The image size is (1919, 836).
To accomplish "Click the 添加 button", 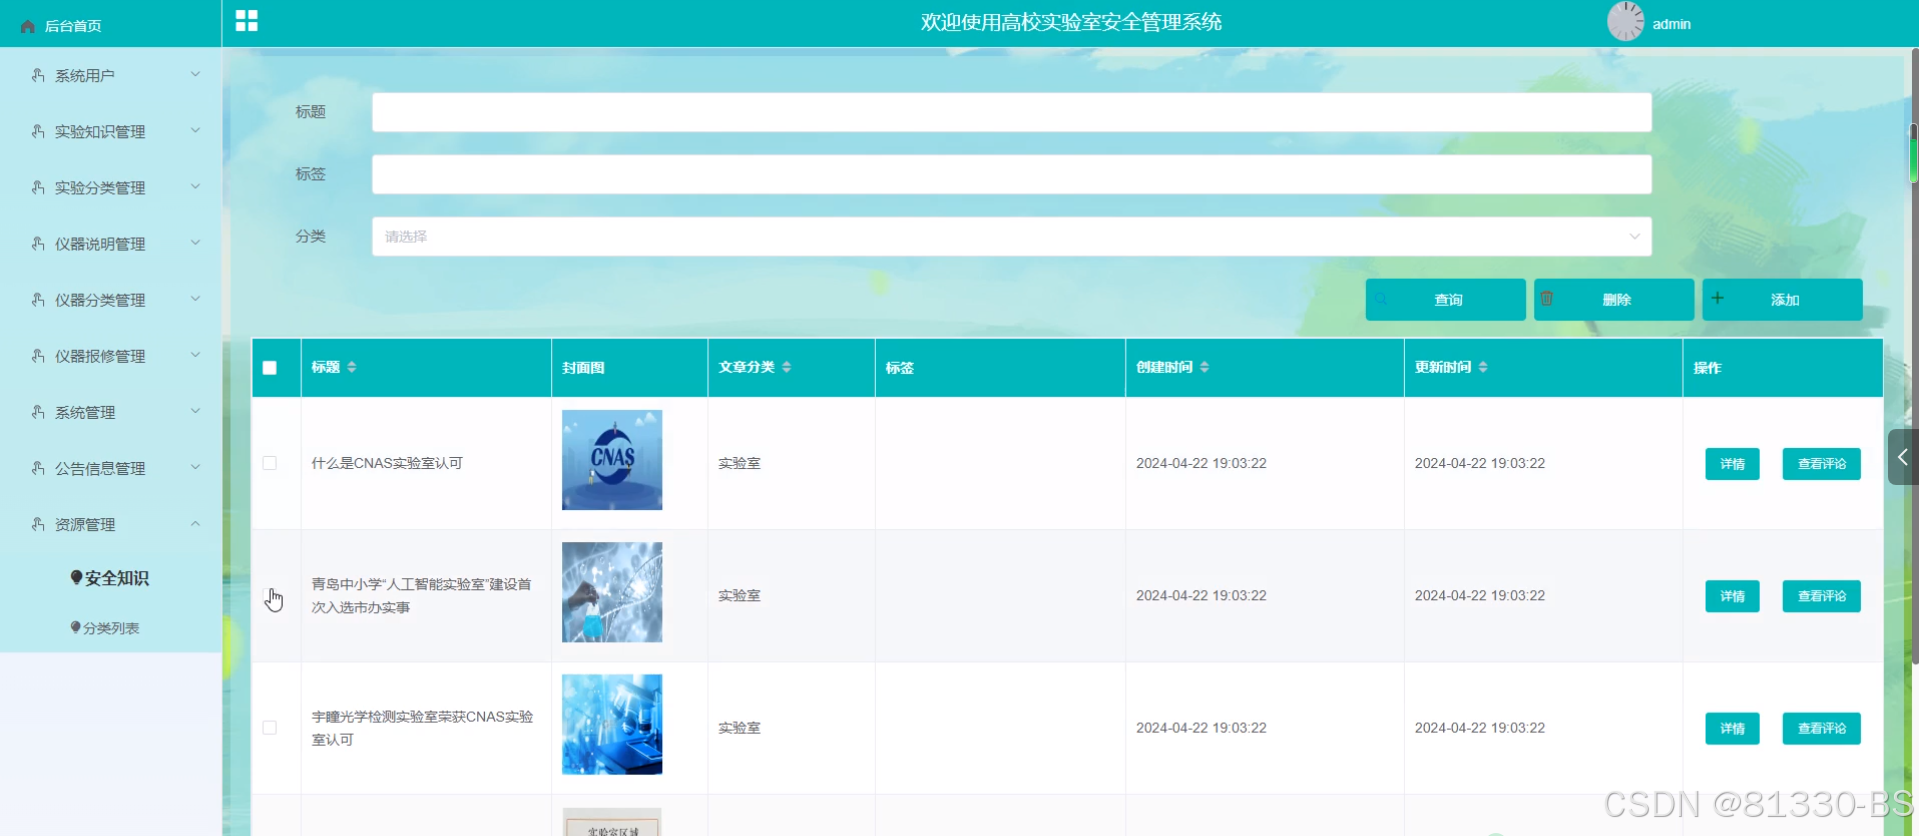I will (x=1782, y=299).
